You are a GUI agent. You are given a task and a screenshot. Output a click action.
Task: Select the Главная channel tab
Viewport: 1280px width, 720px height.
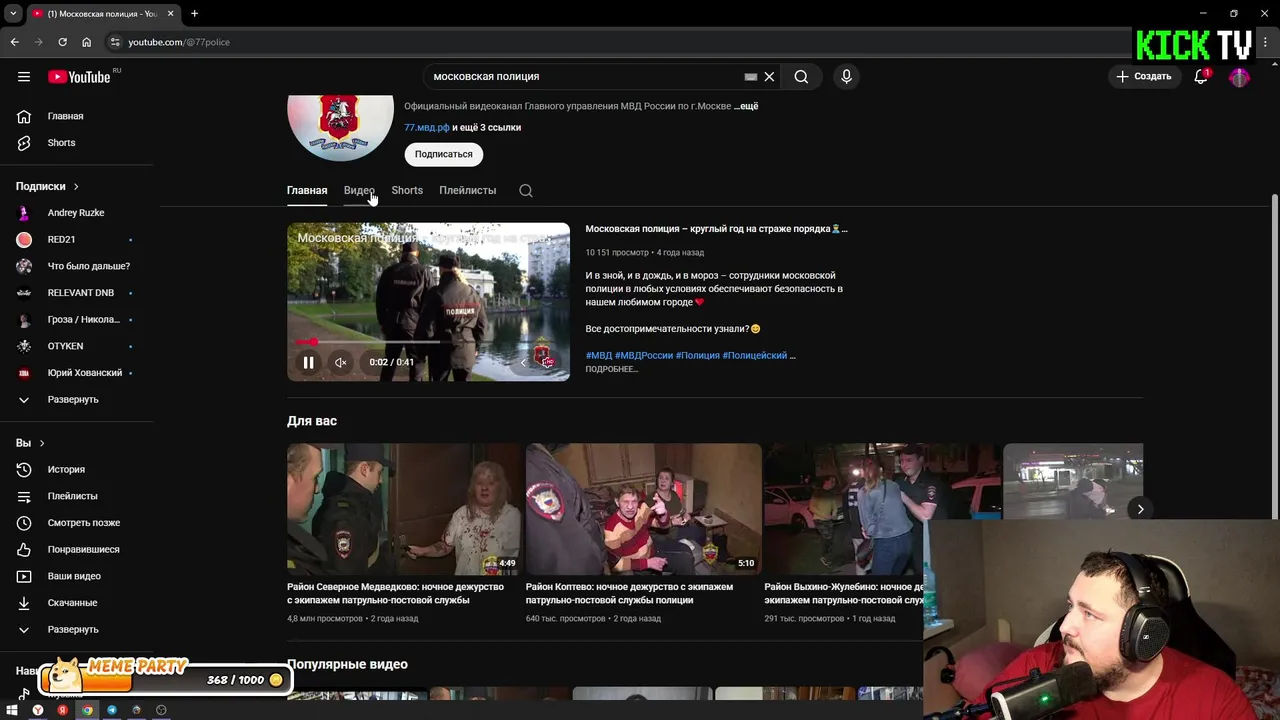(x=307, y=191)
